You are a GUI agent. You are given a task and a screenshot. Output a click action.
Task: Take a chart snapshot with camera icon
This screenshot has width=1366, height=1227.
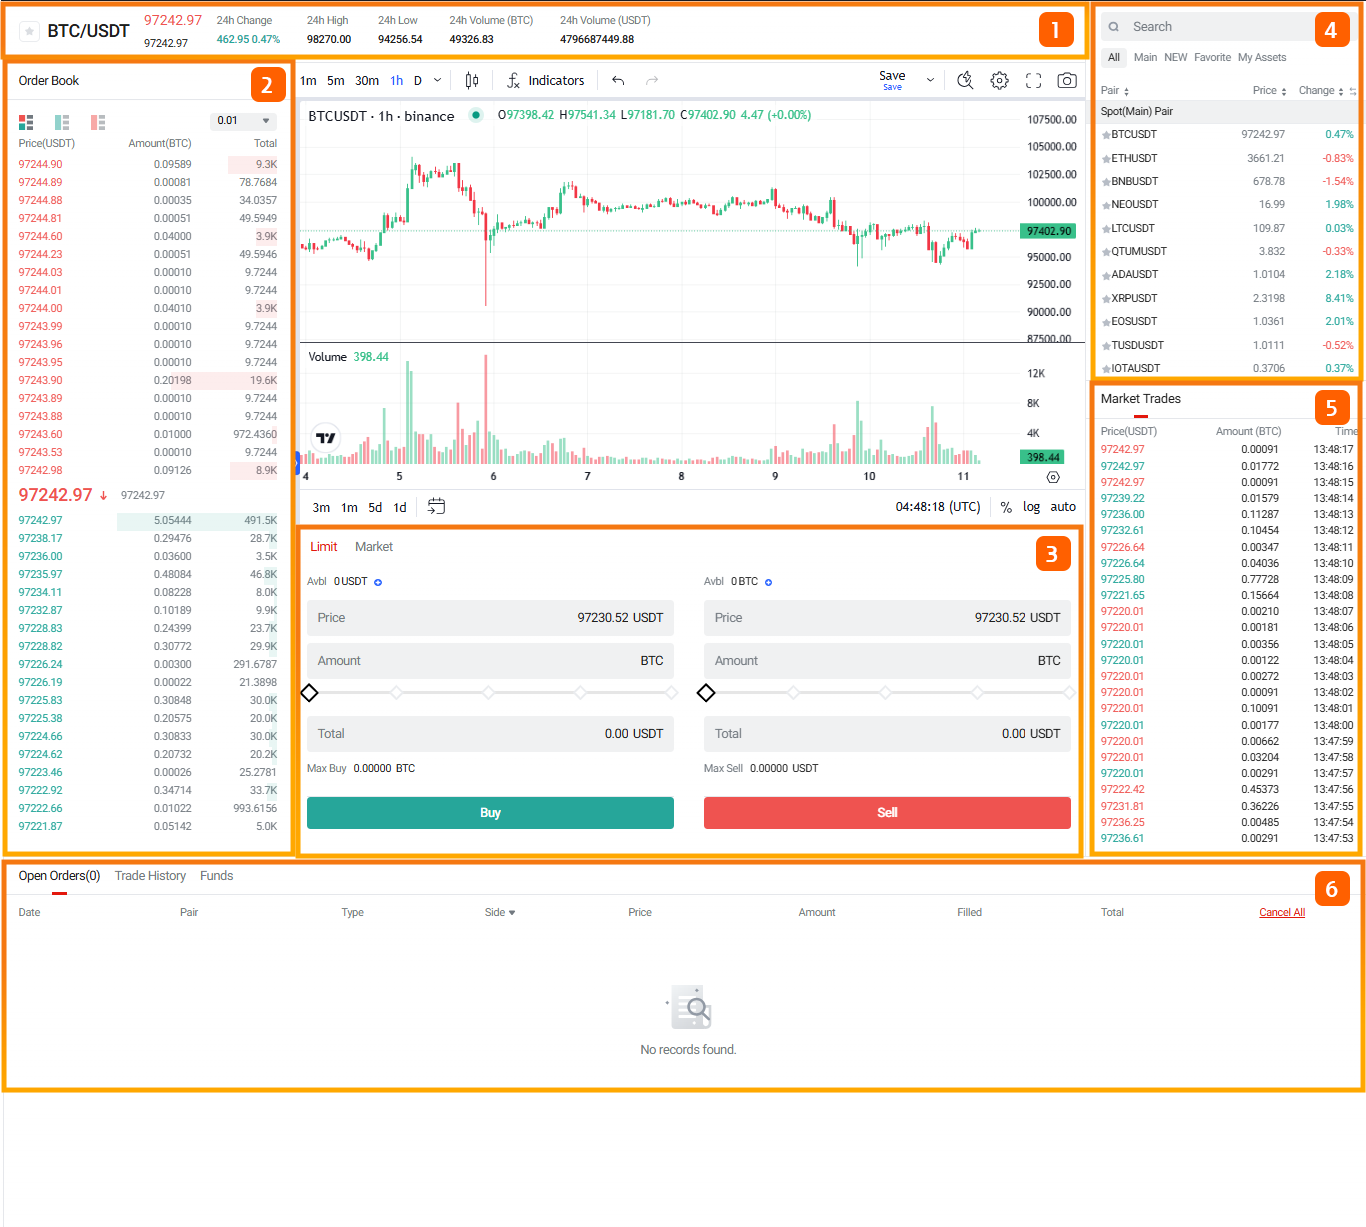[x=1067, y=80]
